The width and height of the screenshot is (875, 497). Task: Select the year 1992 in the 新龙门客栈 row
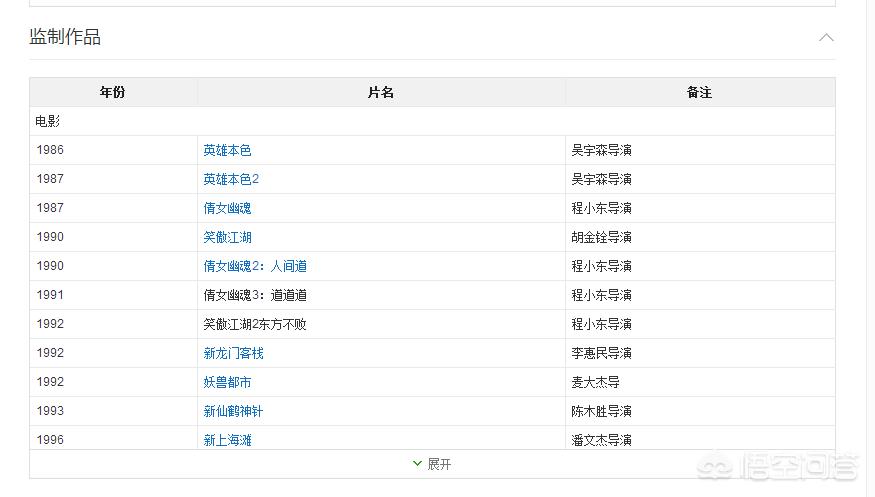tap(50, 353)
